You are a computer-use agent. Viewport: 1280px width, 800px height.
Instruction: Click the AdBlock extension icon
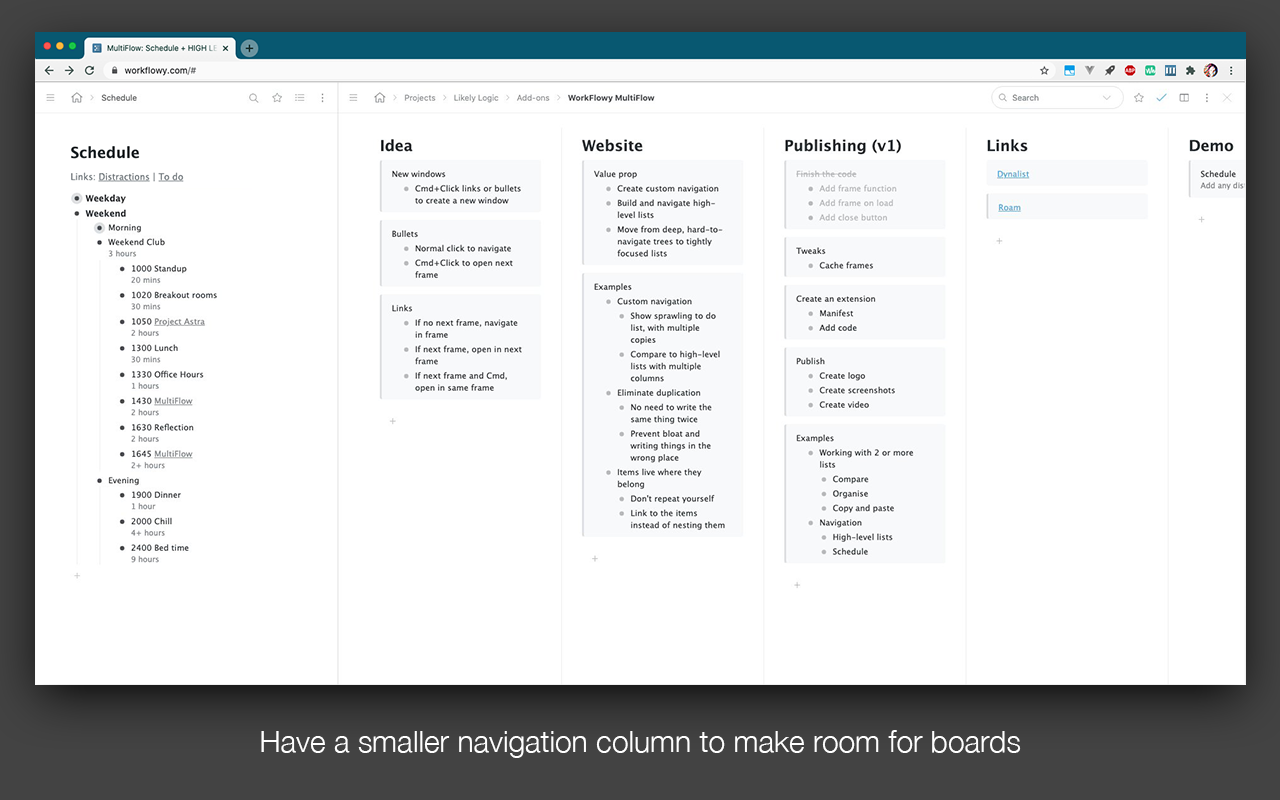click(1130, 70)
